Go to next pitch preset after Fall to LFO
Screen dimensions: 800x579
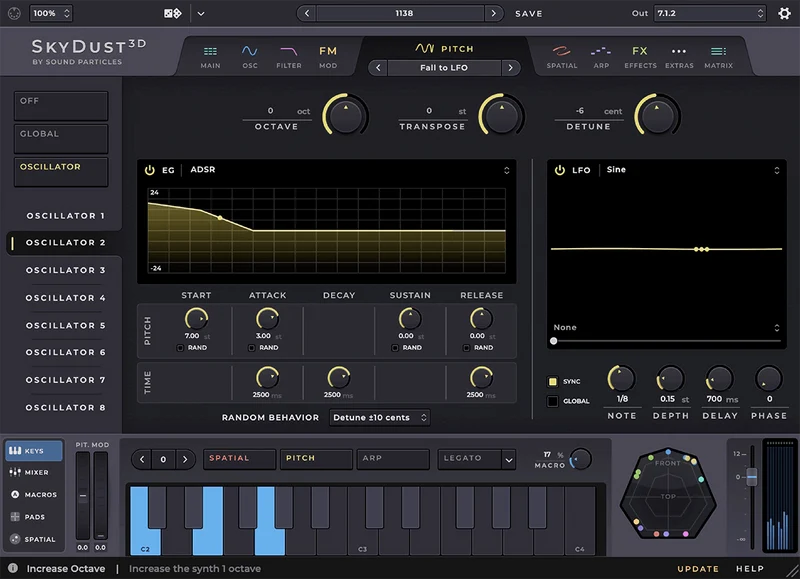[510, 67]
